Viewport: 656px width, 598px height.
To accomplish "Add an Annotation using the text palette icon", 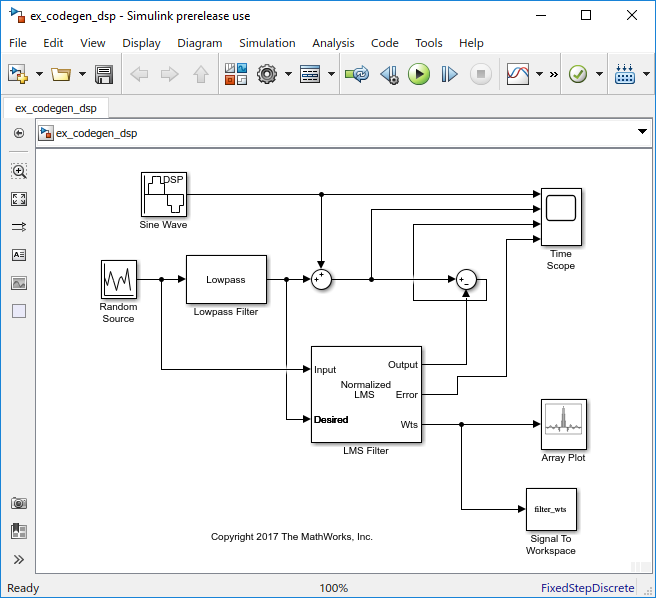I will (19, 255).
